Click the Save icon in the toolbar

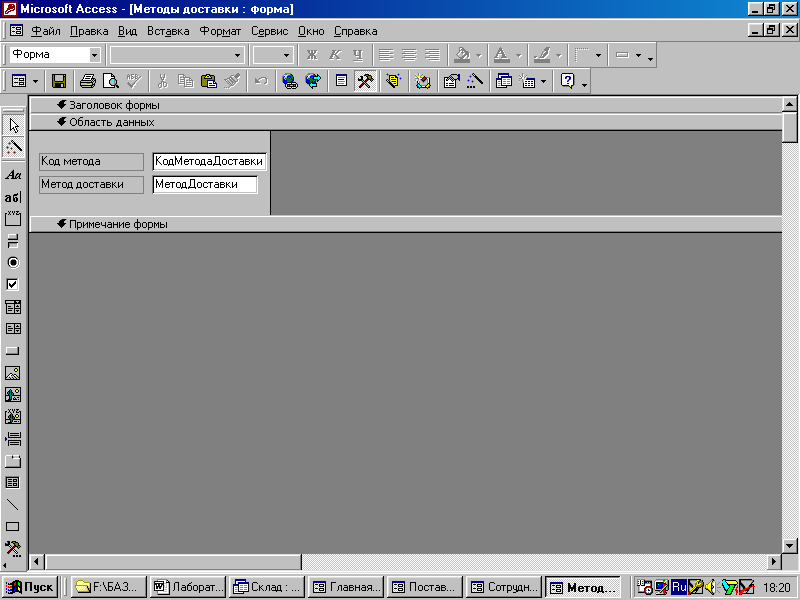59,81
